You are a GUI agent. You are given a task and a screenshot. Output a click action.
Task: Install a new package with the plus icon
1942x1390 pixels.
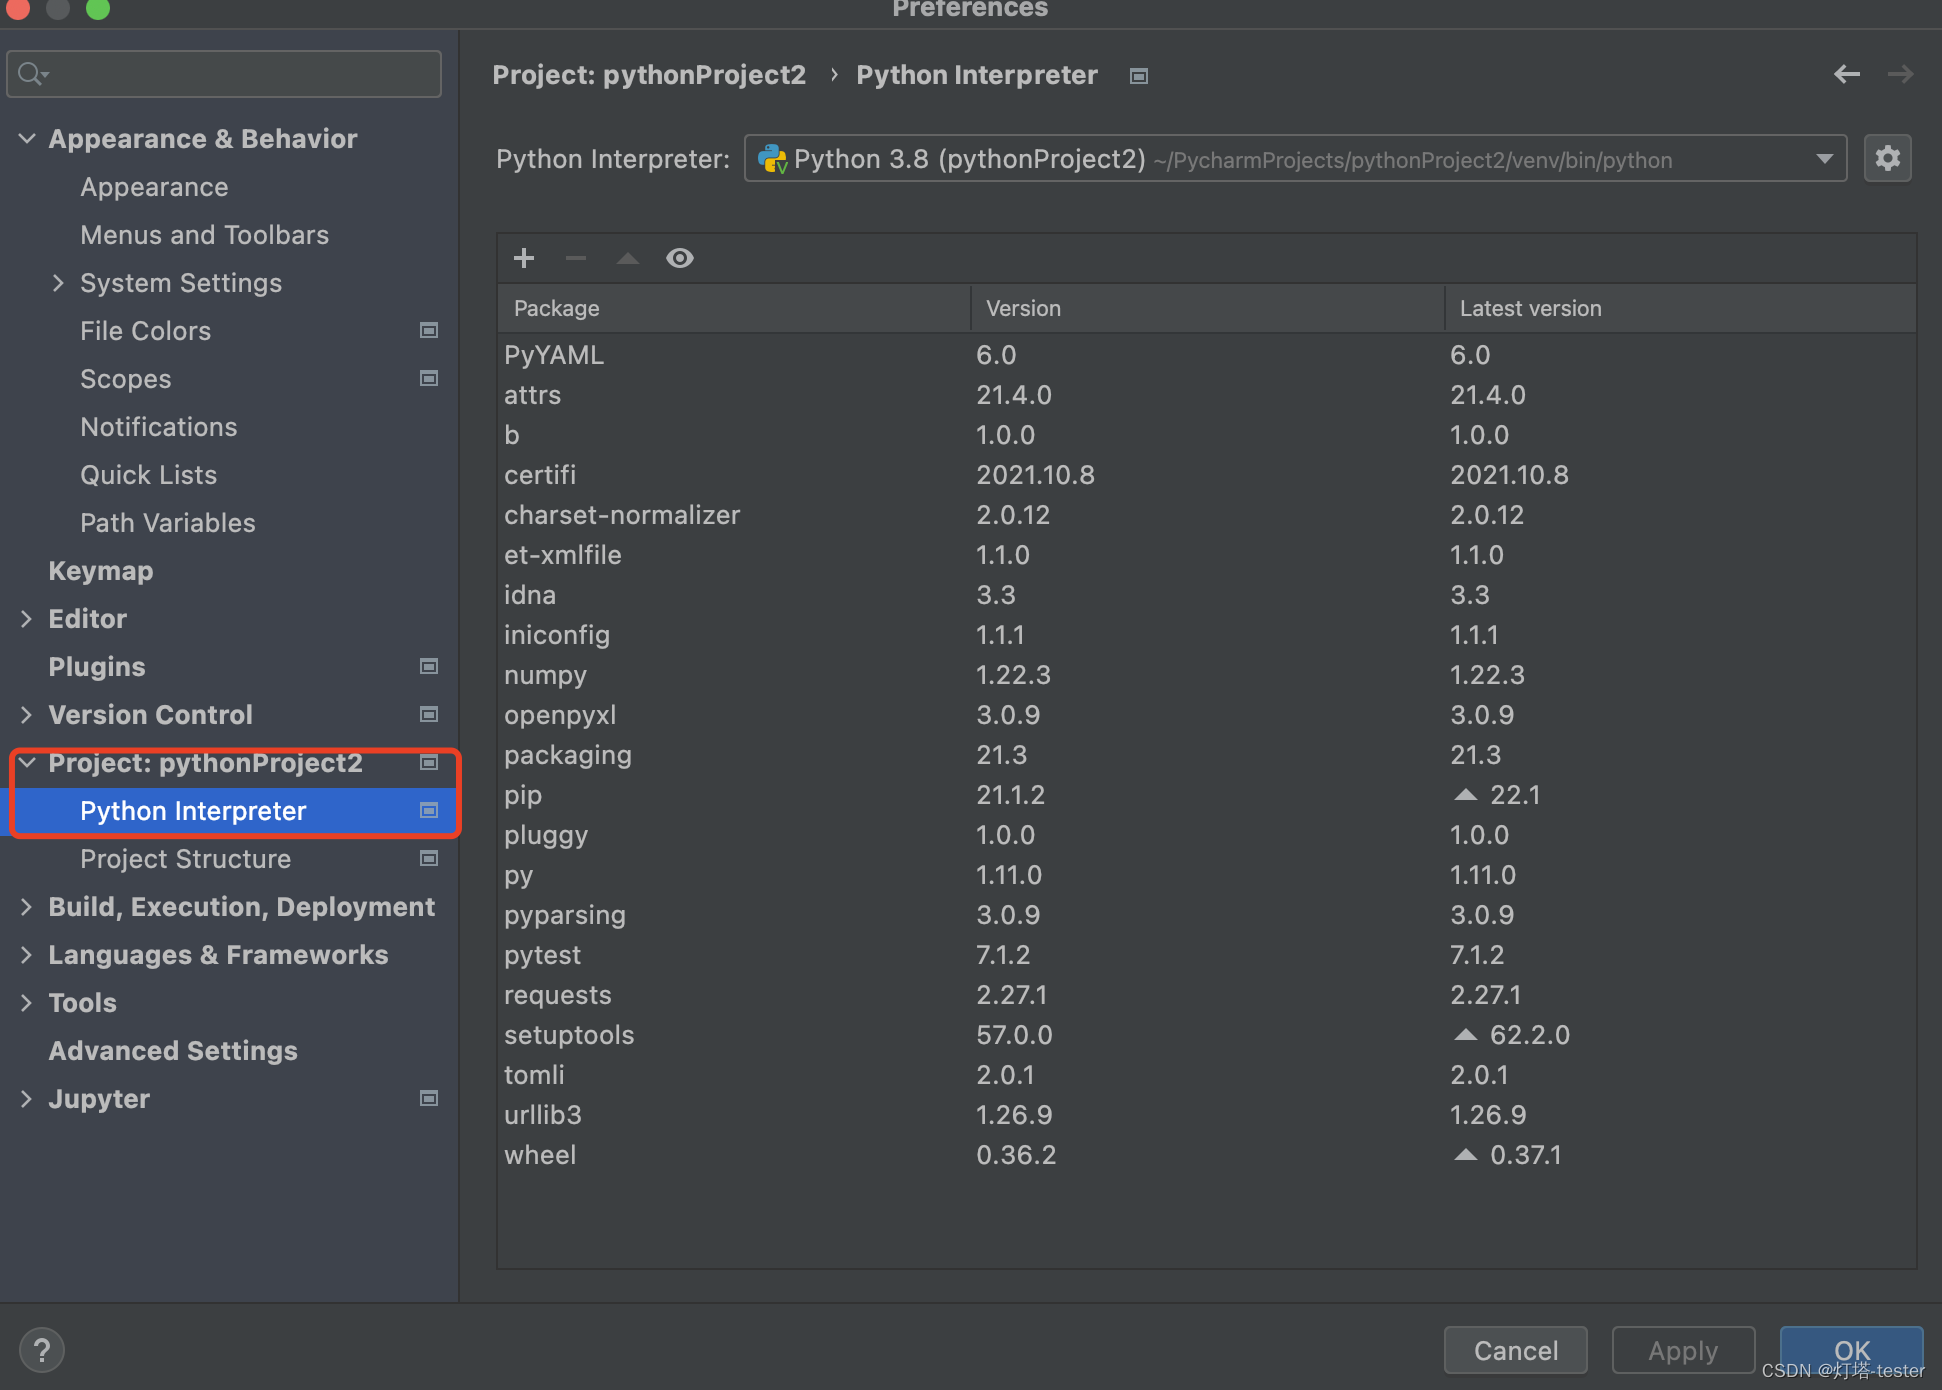pos(524,258)
